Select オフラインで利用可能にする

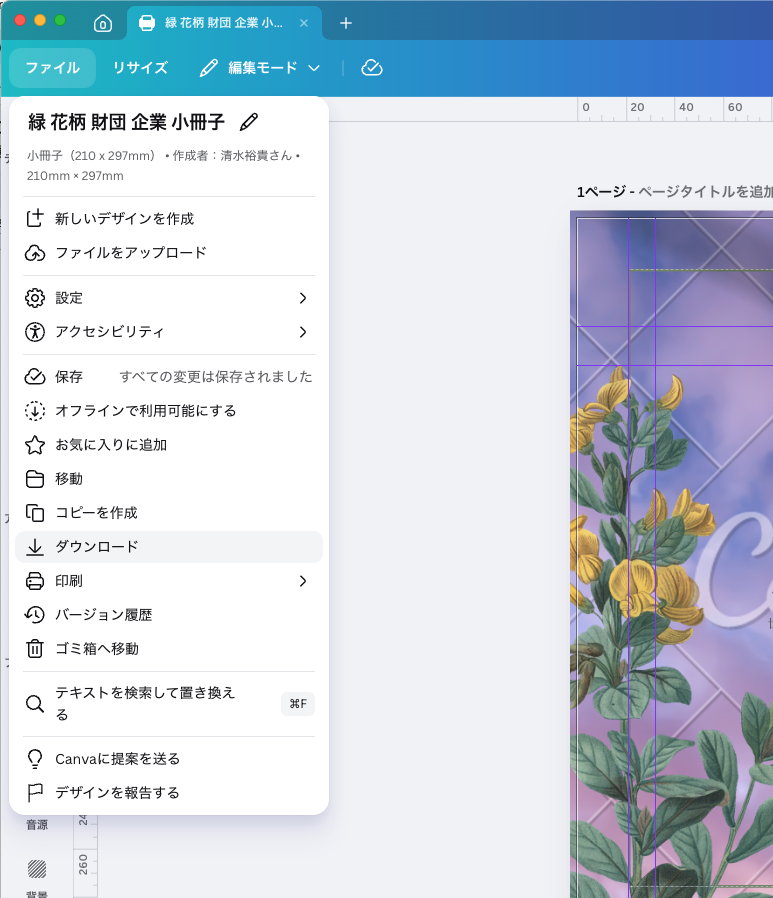tap(169, 411)
